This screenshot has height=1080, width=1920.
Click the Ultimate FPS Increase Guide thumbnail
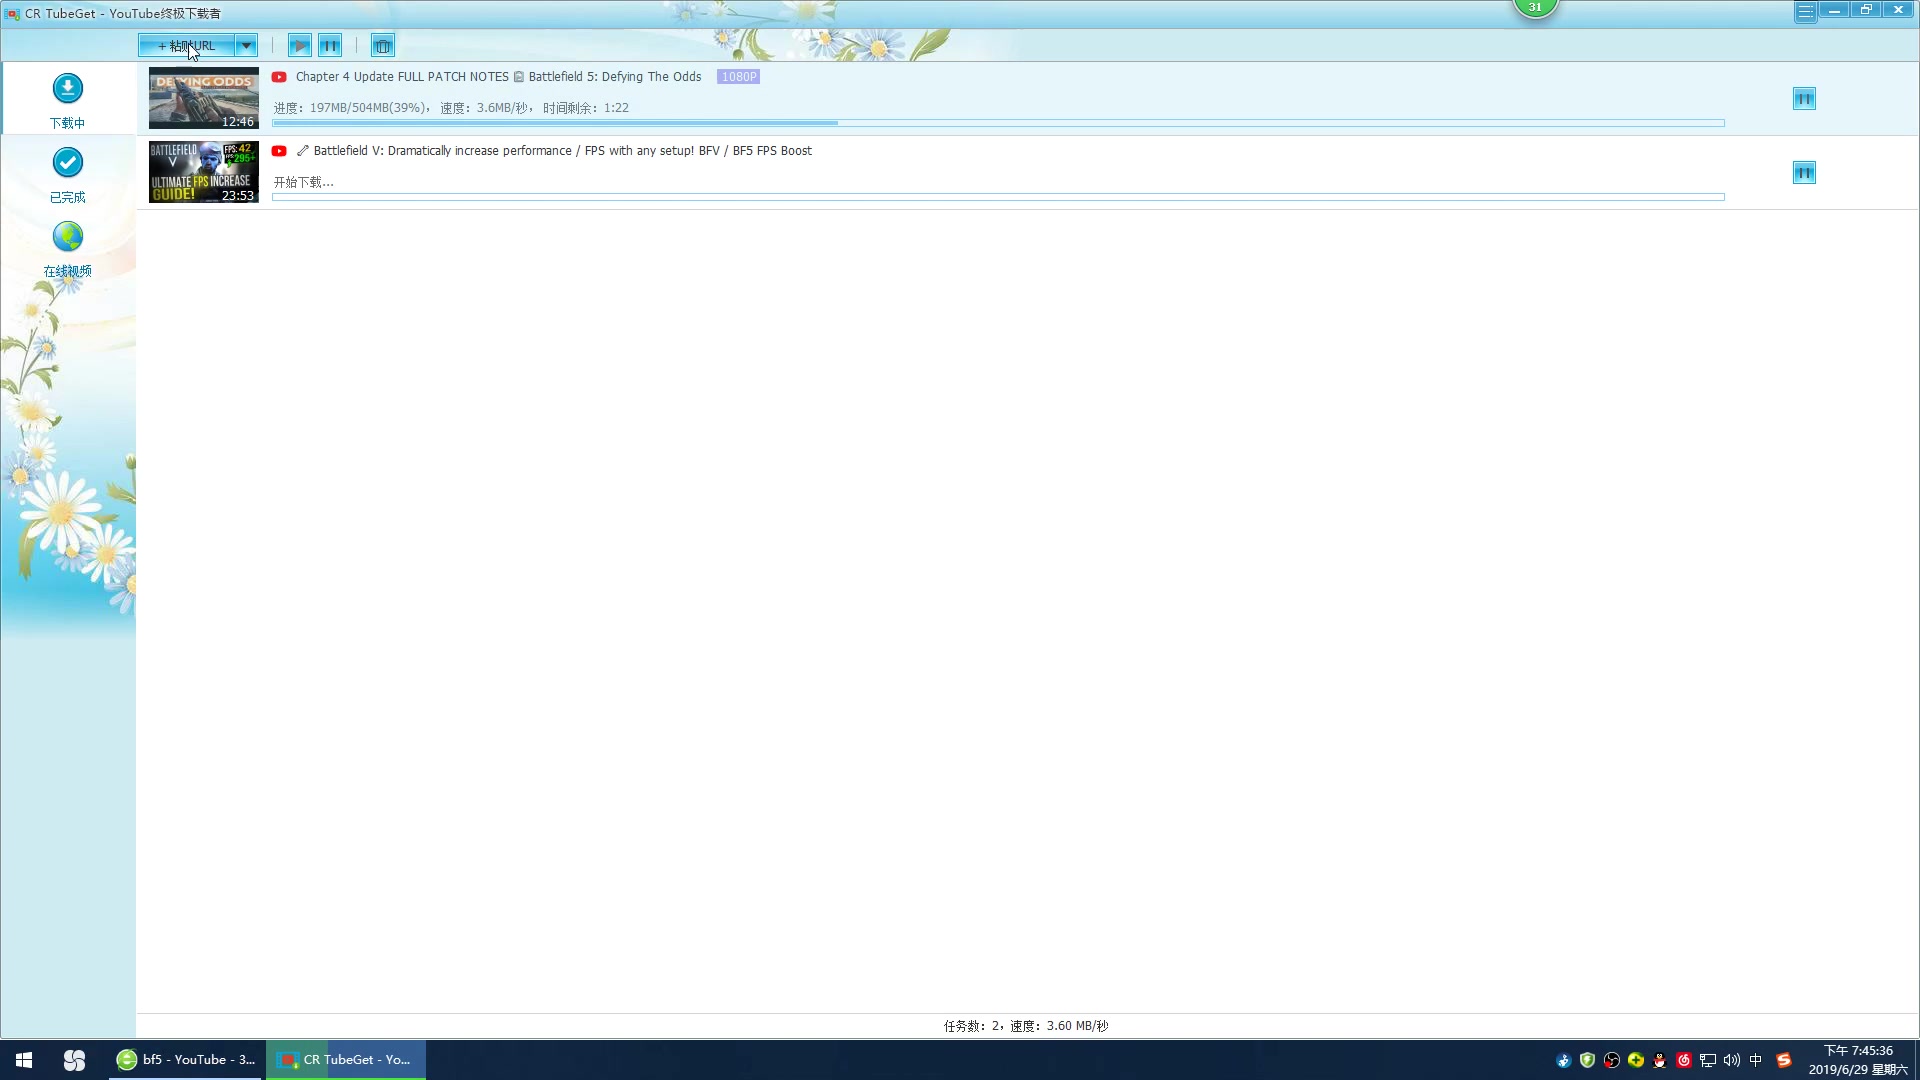(x=204, y=172)
